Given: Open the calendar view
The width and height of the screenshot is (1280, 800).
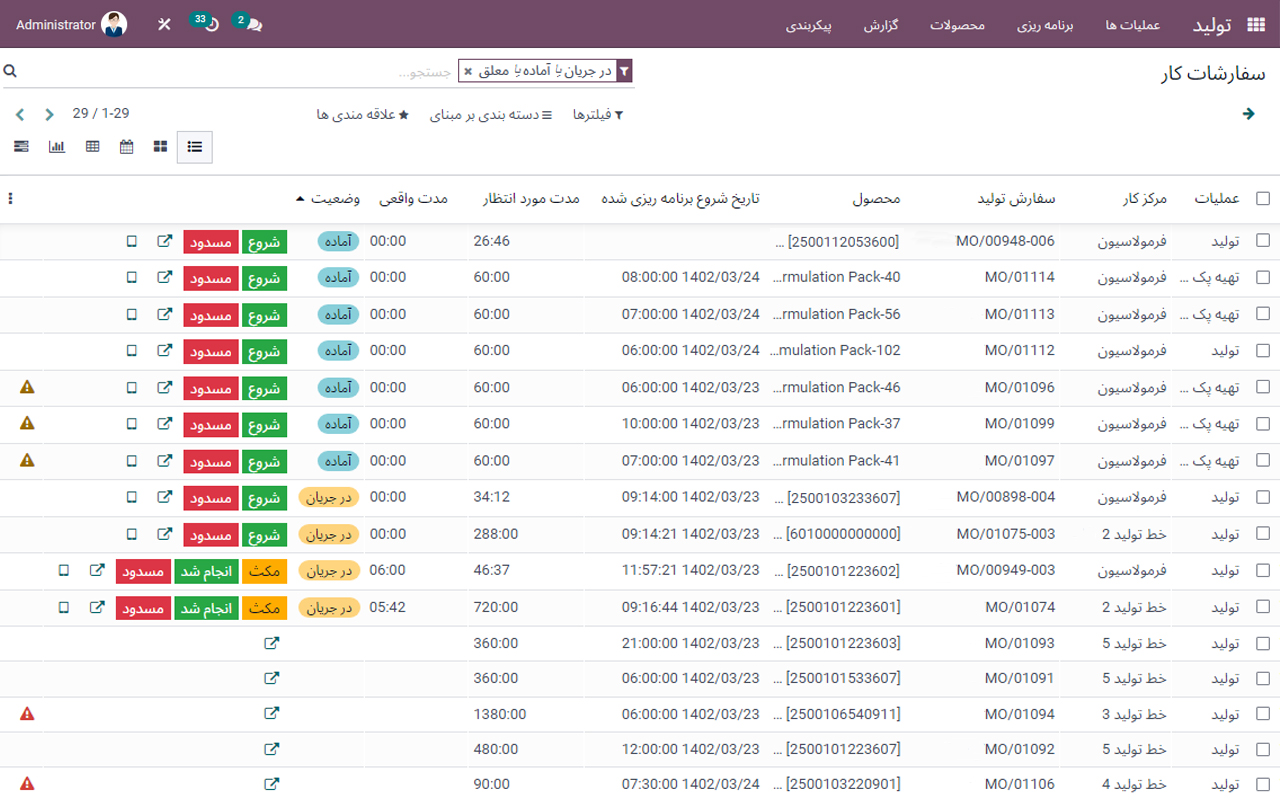Looking at the screenshot, I should [x=124, y=146].
